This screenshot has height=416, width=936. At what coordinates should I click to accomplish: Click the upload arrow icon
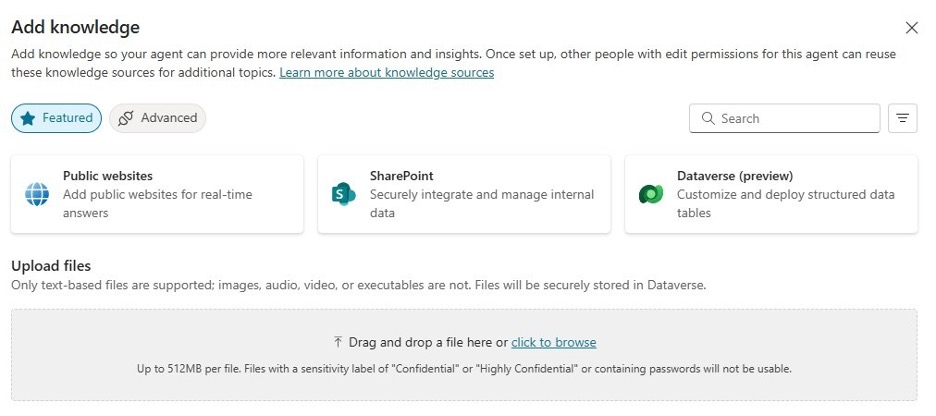pyautogui.click(x=338, y=342)
